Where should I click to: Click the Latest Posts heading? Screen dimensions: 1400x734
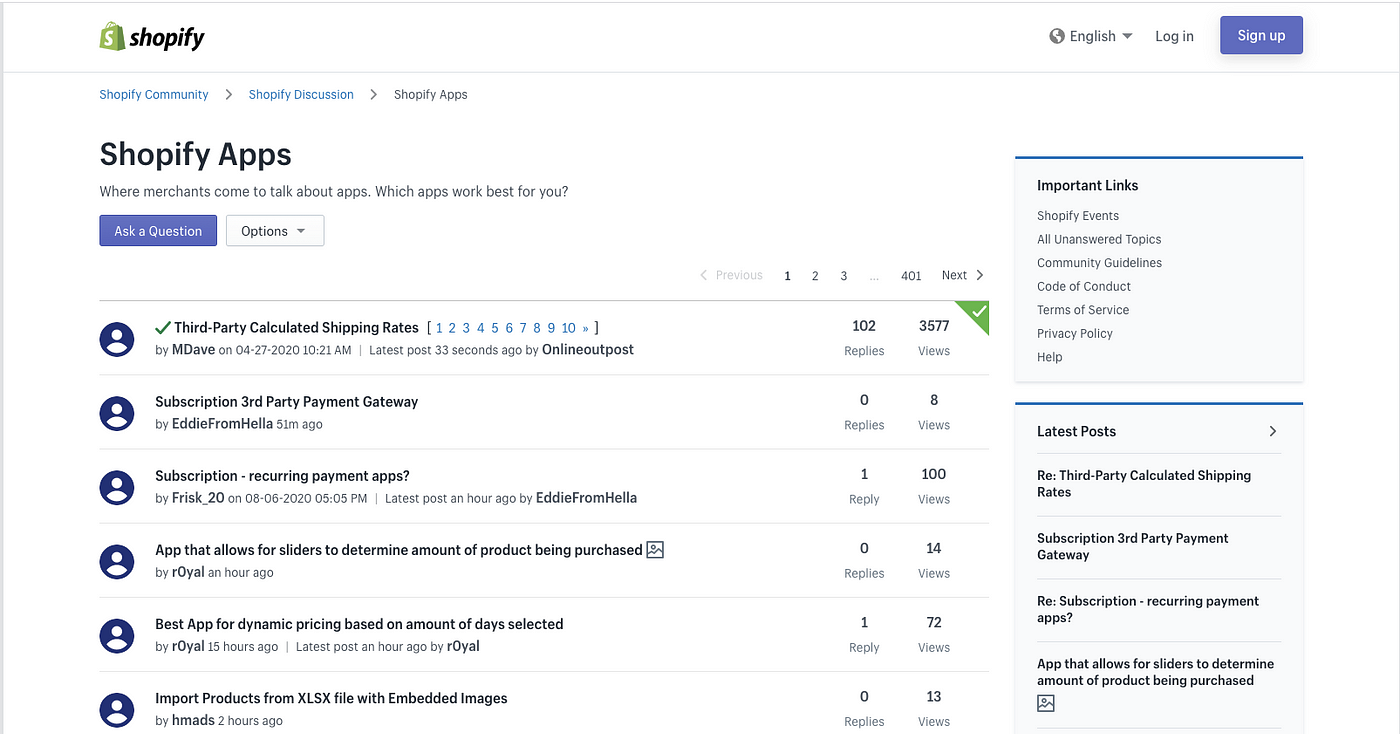1076,431
